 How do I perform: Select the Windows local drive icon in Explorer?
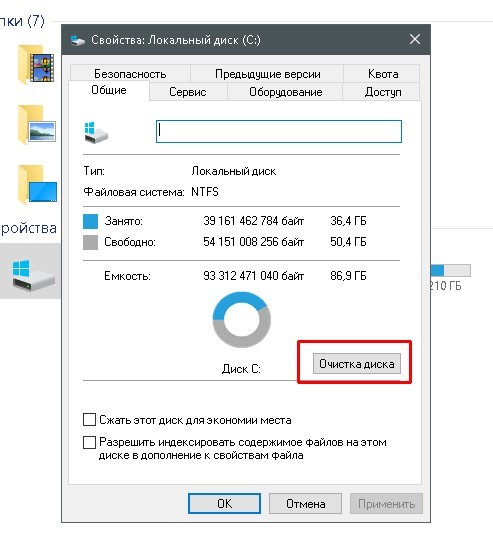click(x=33, y=275)
